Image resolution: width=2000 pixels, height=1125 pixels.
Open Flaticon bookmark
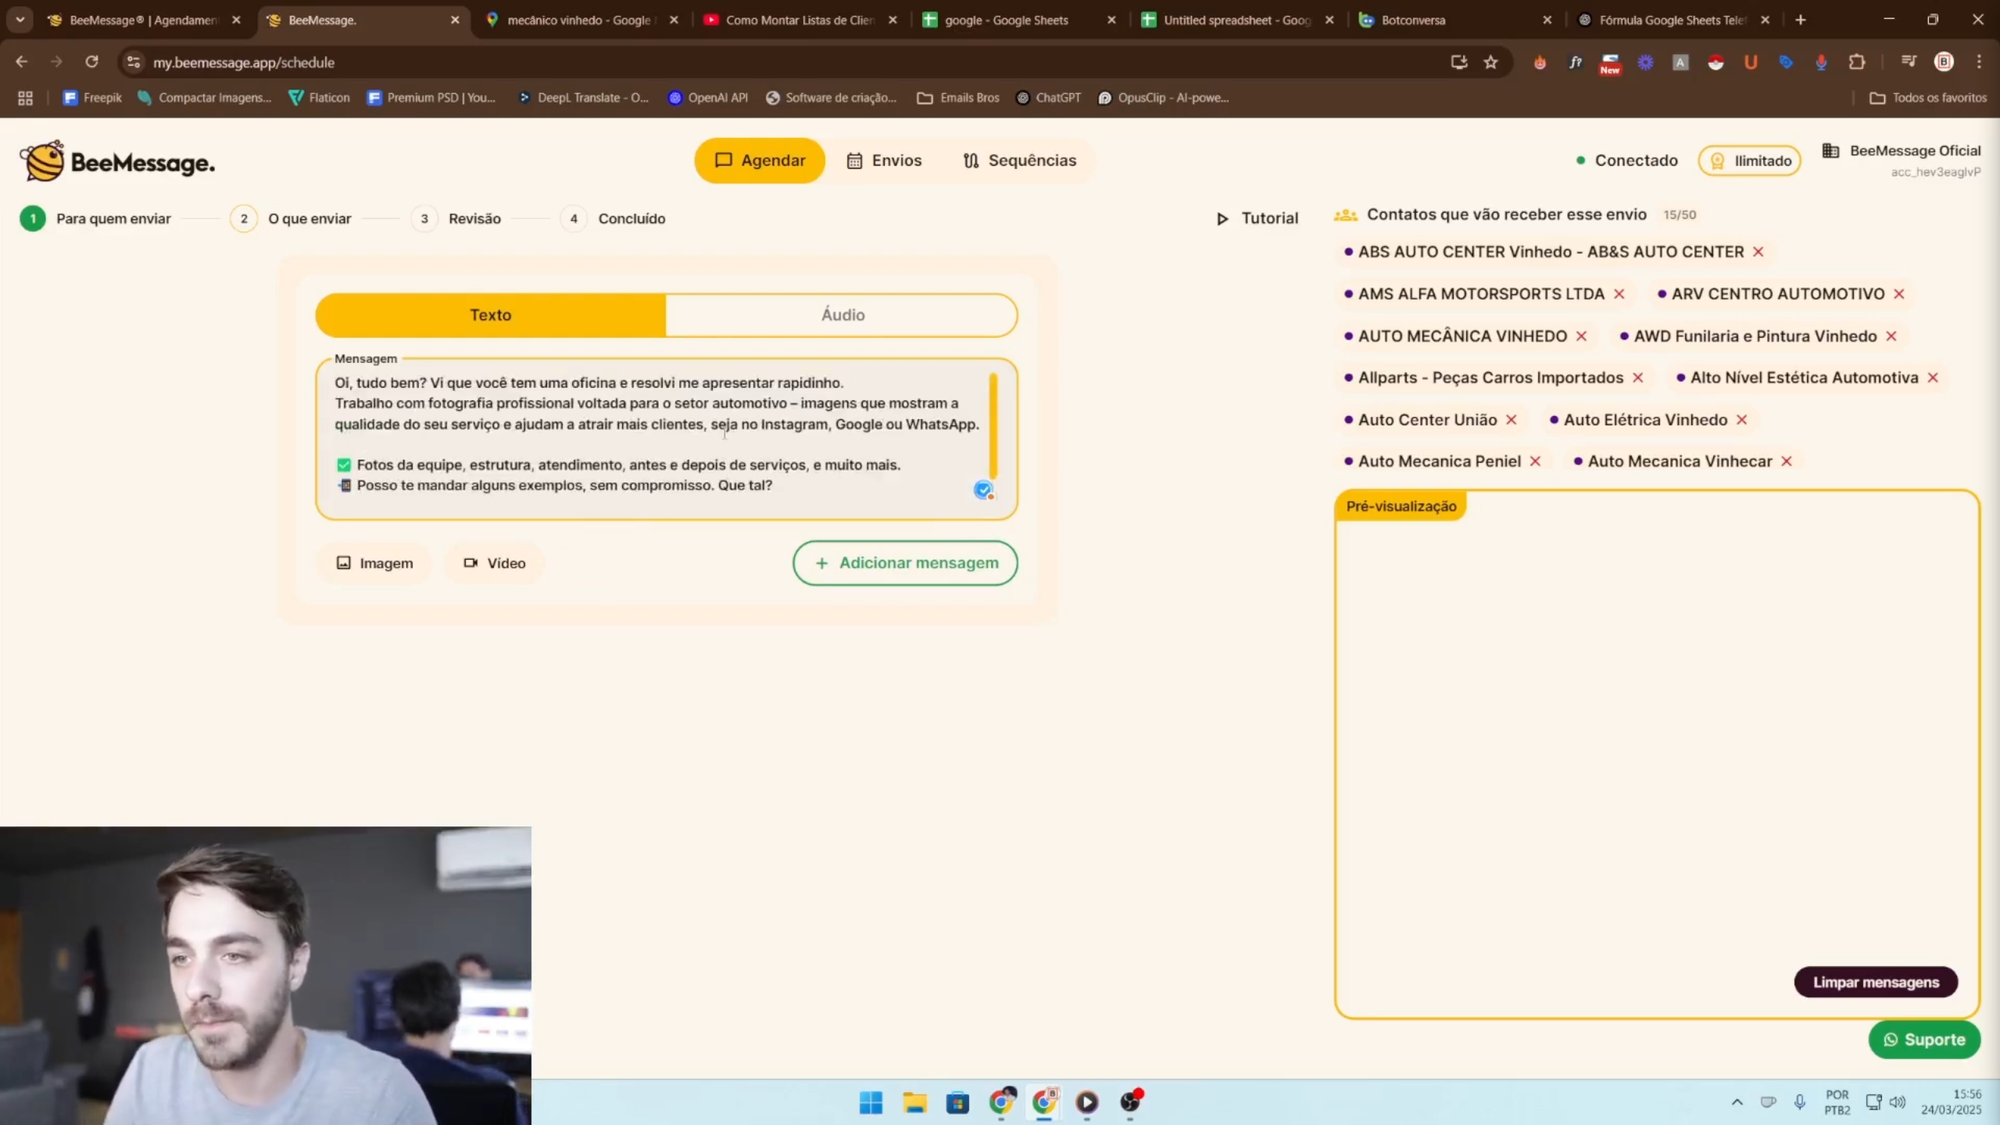tap(319, 98)
